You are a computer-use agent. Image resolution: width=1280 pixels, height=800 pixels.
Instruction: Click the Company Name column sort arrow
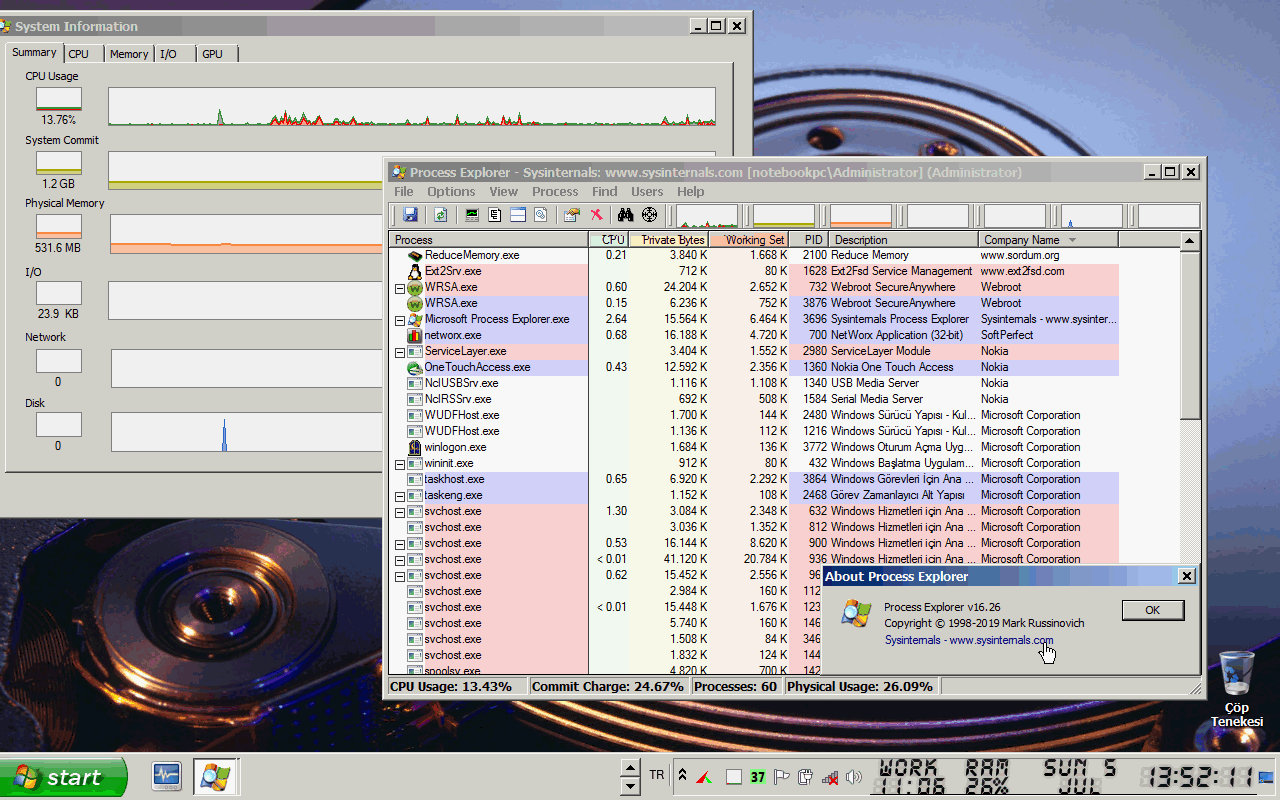[1073, 240]
